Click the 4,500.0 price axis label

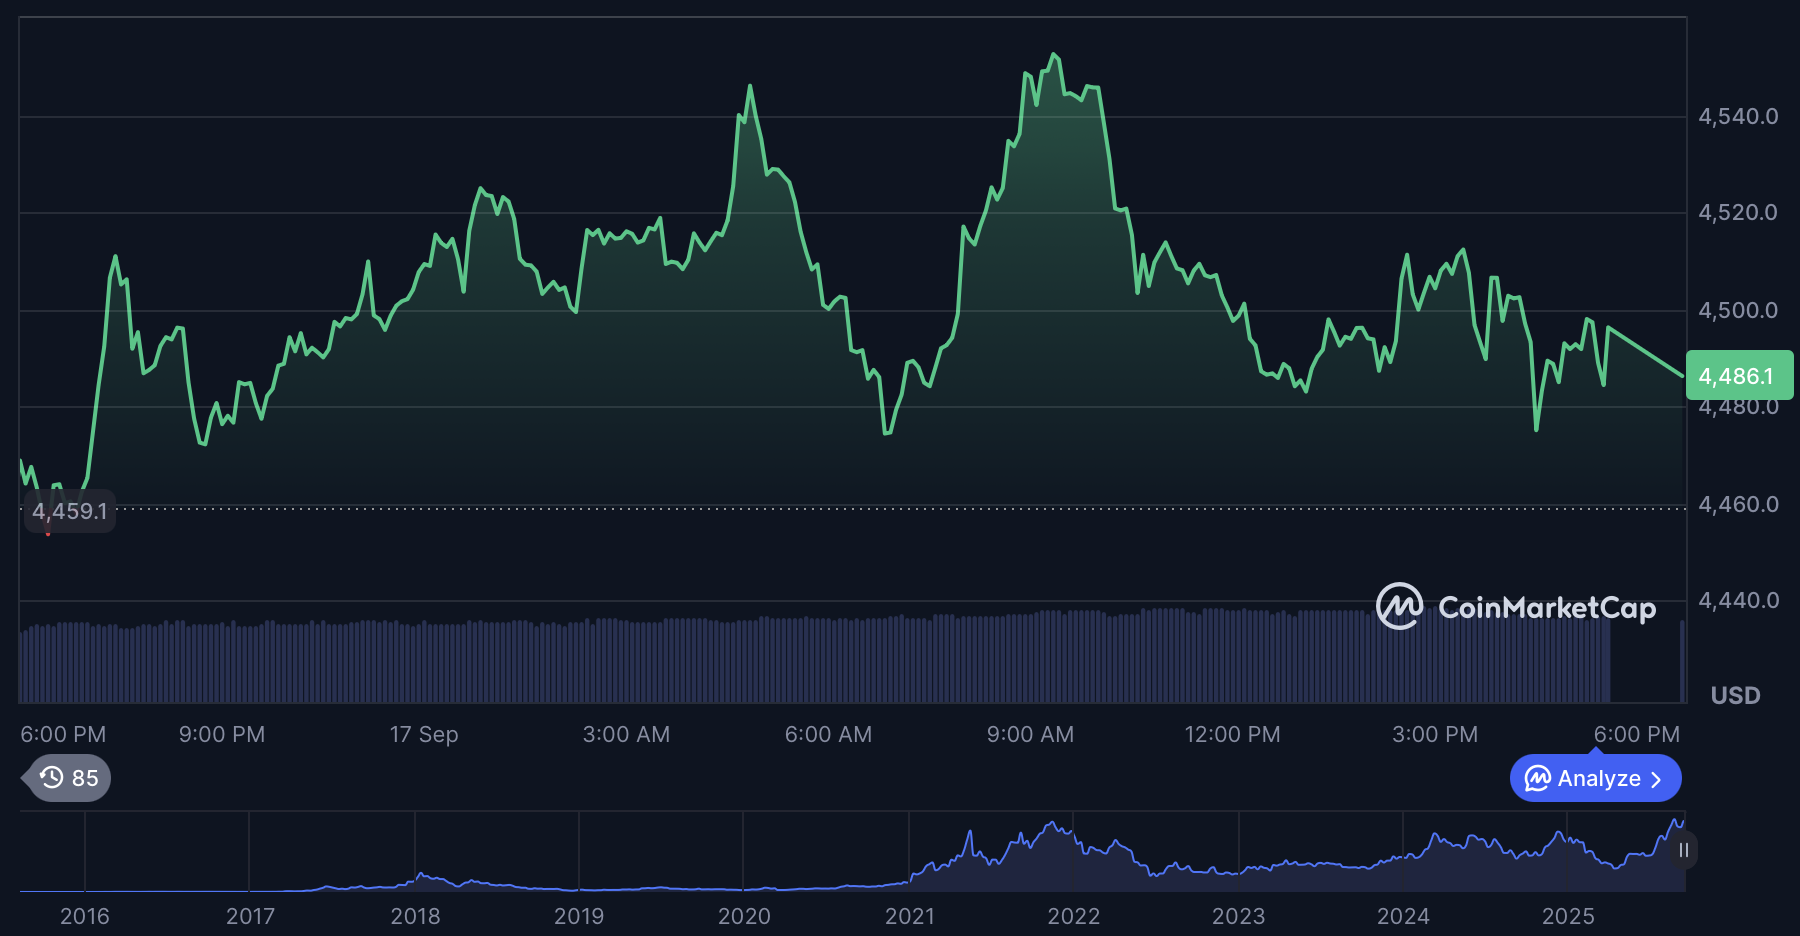(x=1738, y=310)
